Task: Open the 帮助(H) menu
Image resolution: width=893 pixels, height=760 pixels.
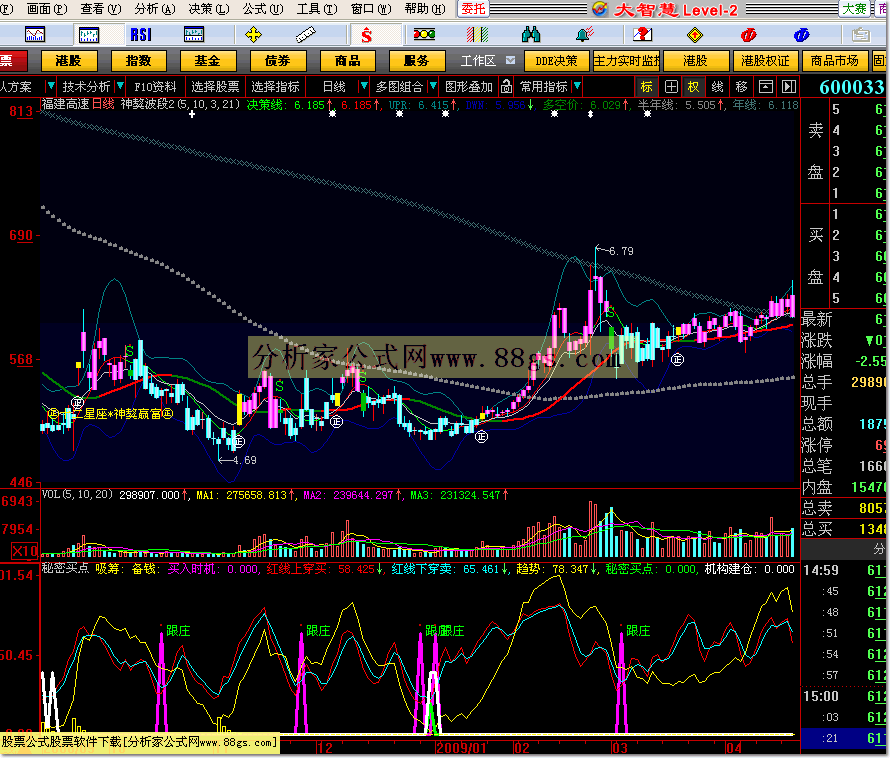Action: click(x=425, y=9)
